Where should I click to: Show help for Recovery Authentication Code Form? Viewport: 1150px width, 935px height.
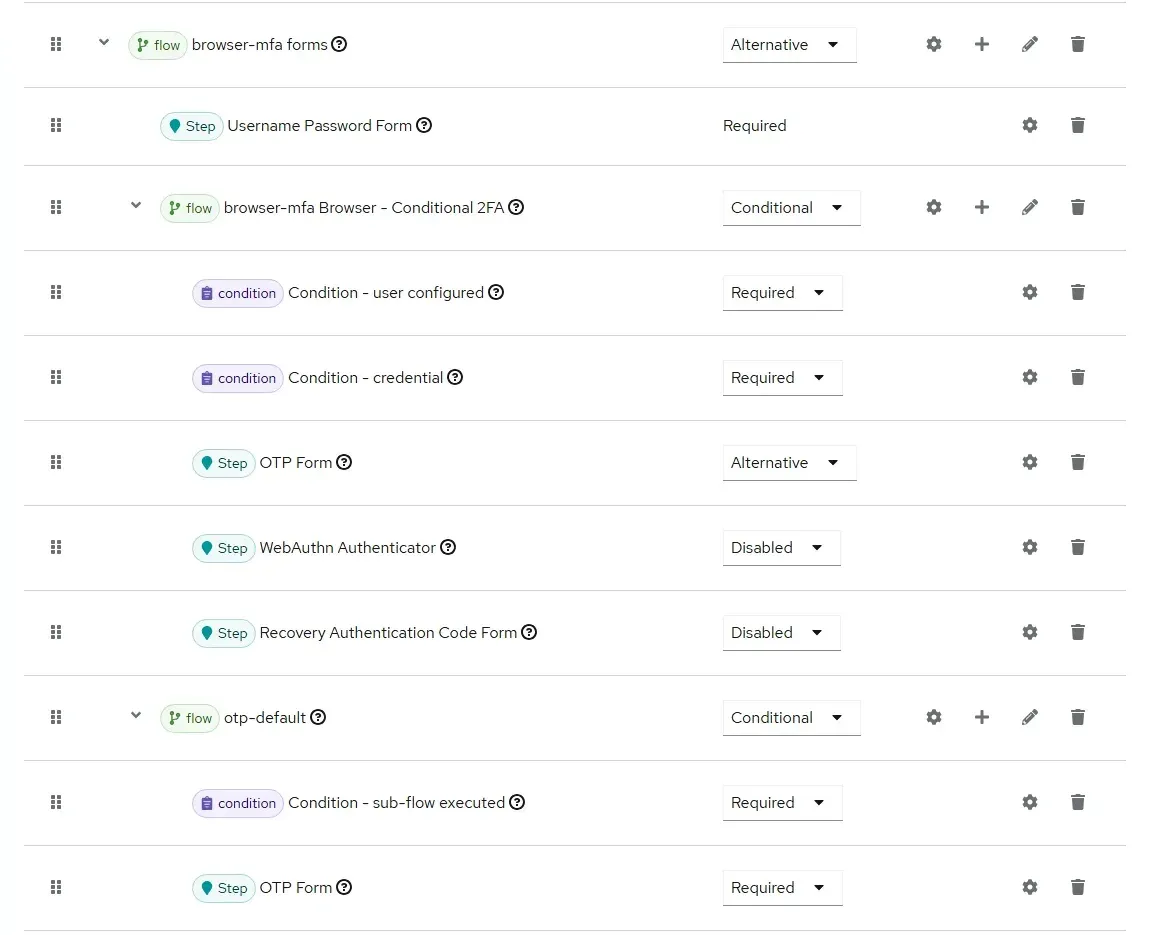[x=529, y=632]
